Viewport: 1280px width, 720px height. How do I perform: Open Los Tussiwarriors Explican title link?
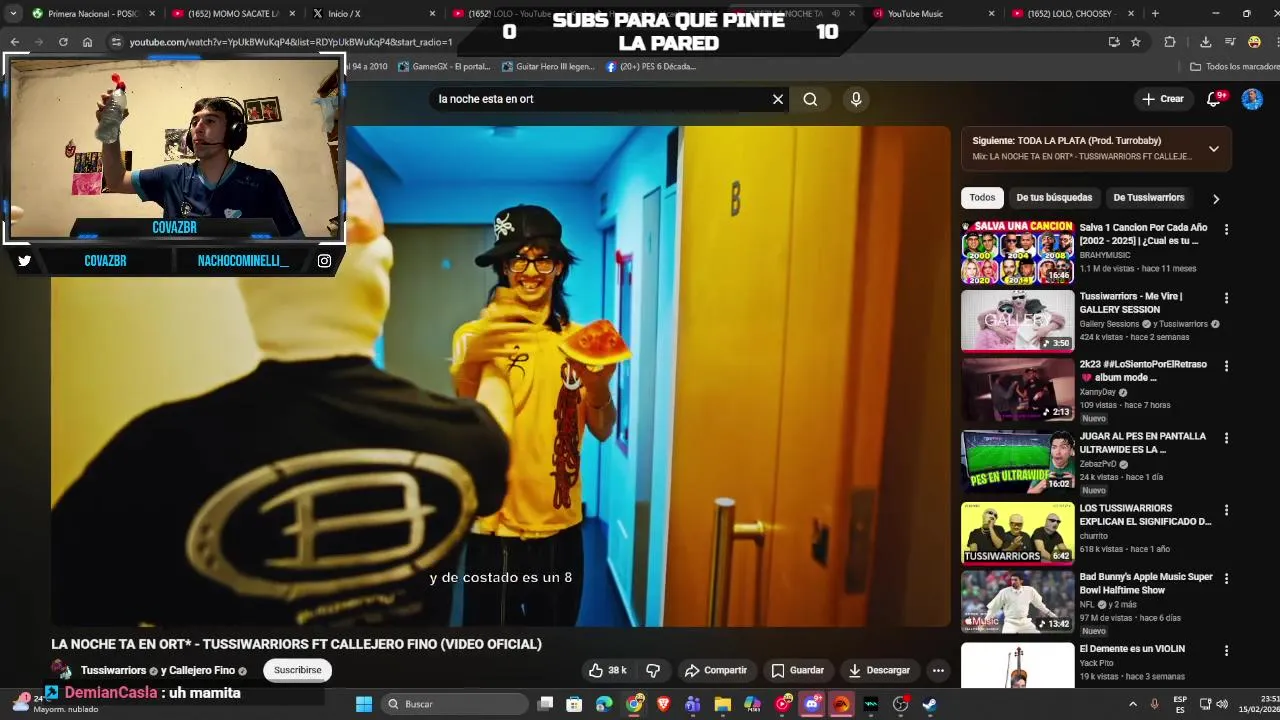tap(1145, 515)
